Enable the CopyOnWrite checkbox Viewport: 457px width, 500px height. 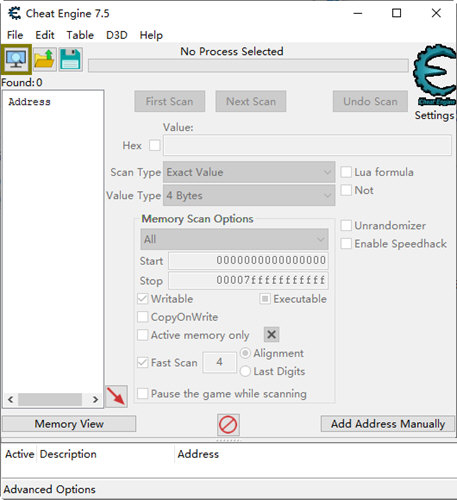(142, 317)
